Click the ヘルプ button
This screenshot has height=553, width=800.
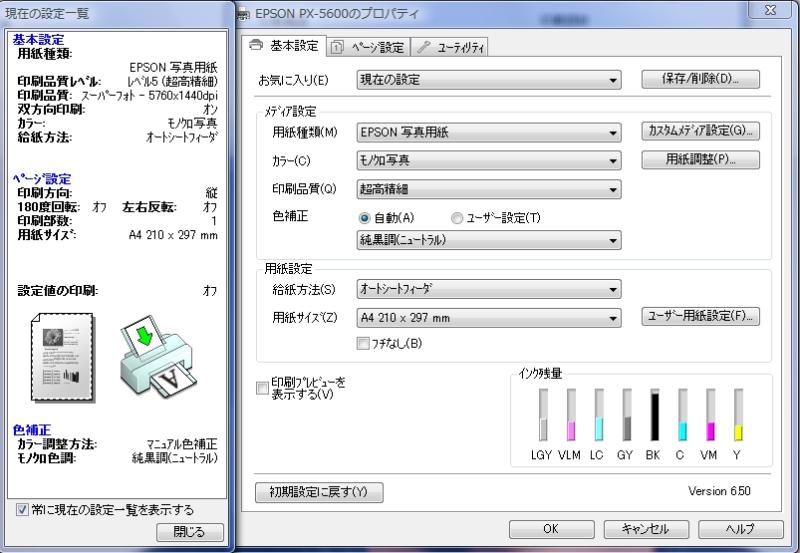pos(741,529)
